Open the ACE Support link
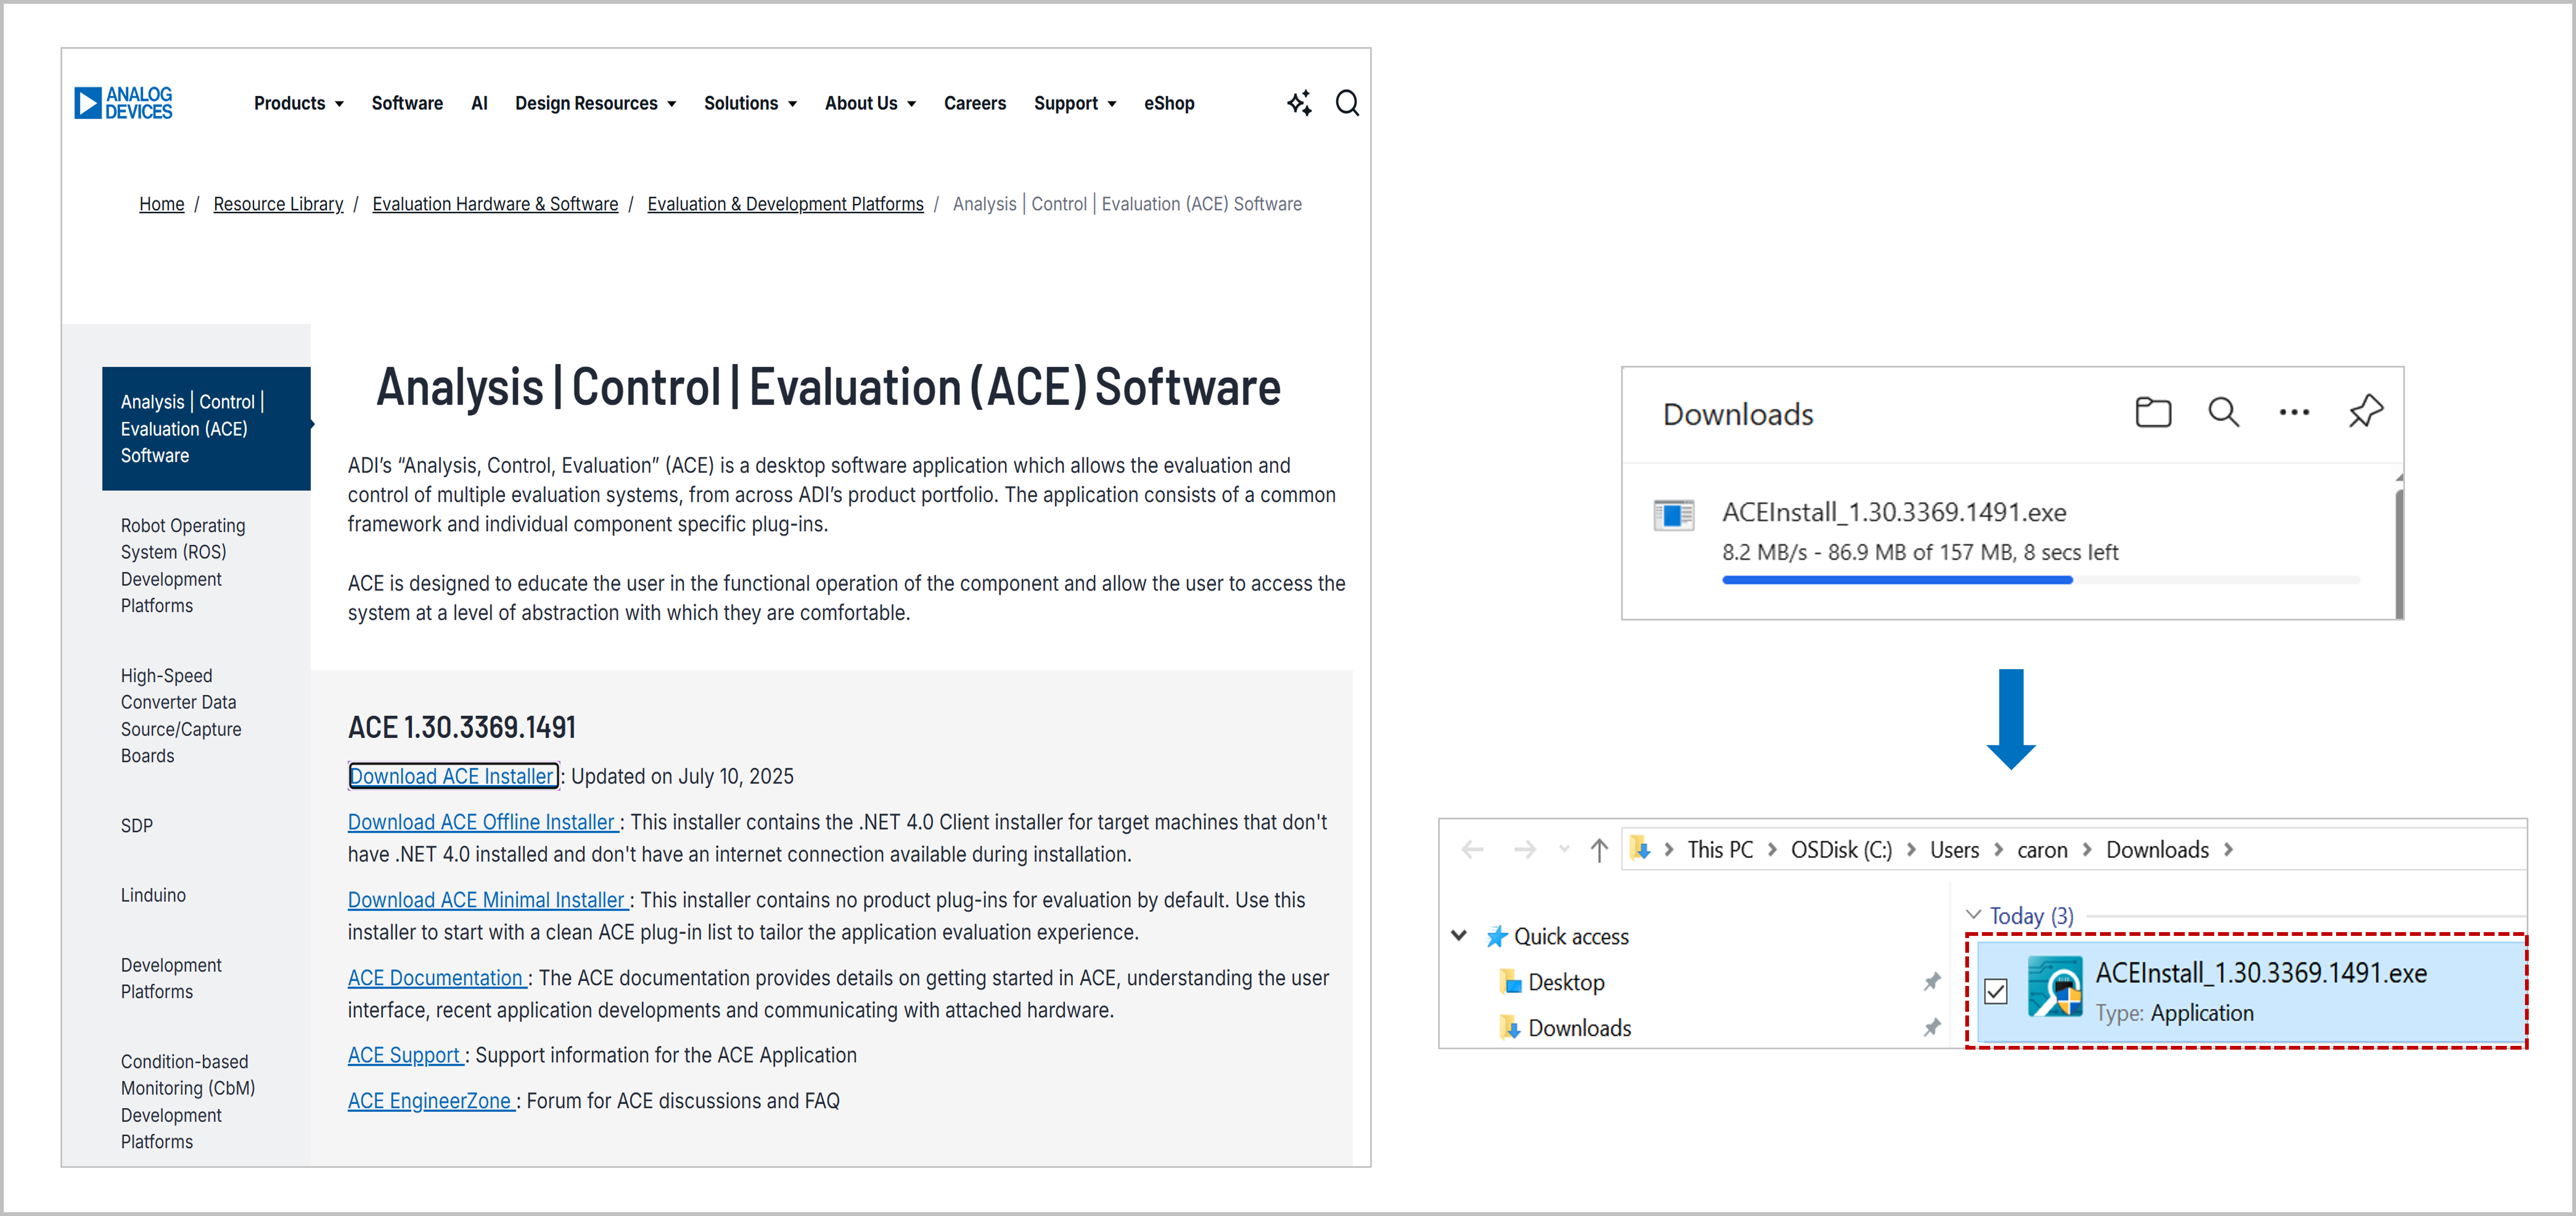The image size is (2576, 1216). 405,1055
